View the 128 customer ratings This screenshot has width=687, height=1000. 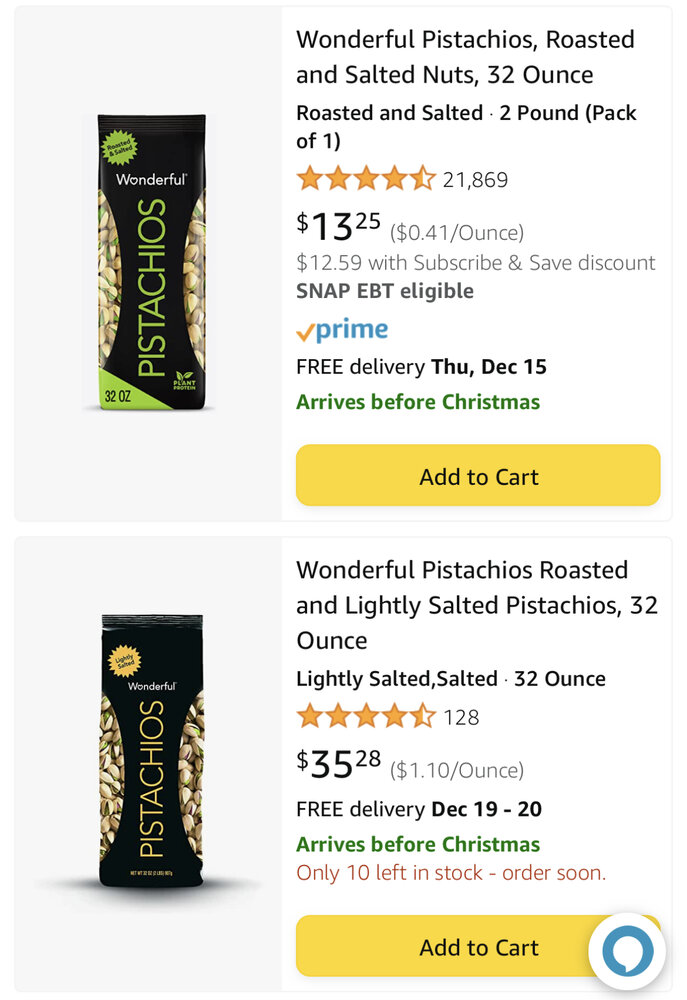click(x=461, y=718)
